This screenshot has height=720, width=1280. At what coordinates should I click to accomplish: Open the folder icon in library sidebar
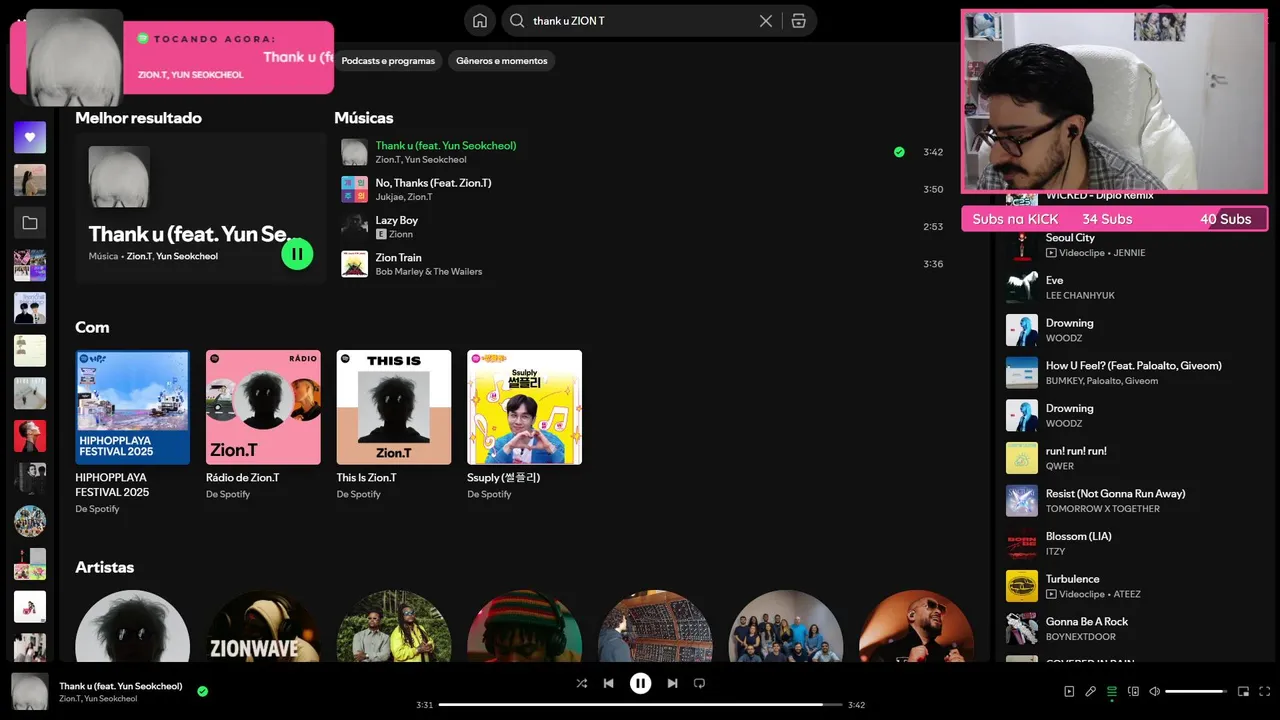coord(30,223)
